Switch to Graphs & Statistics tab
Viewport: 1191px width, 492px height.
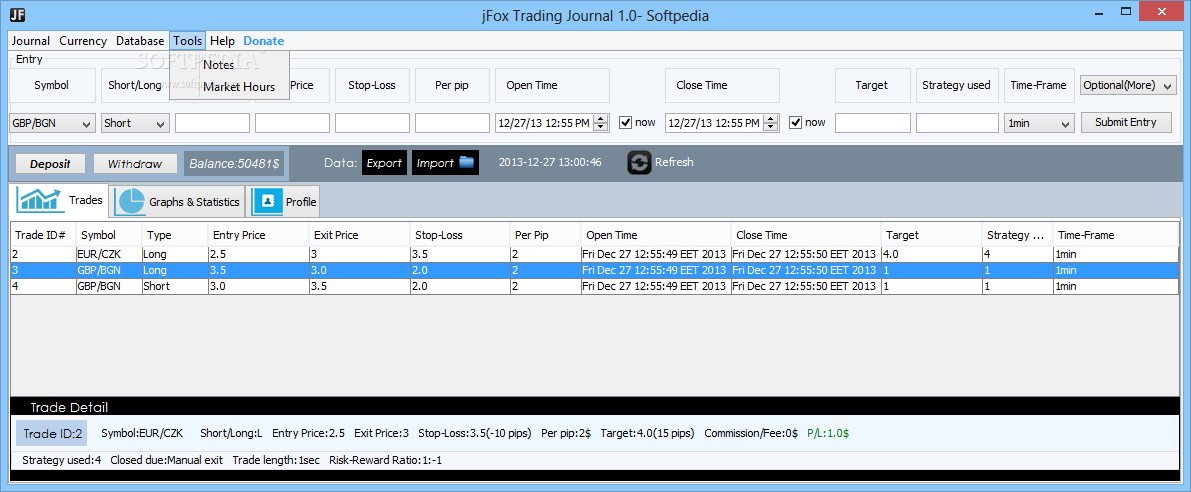pos(179,201)
